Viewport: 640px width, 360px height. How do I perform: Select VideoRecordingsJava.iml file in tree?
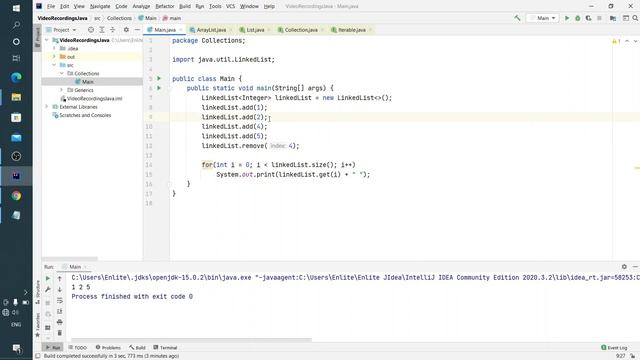[x=91, y=98]
